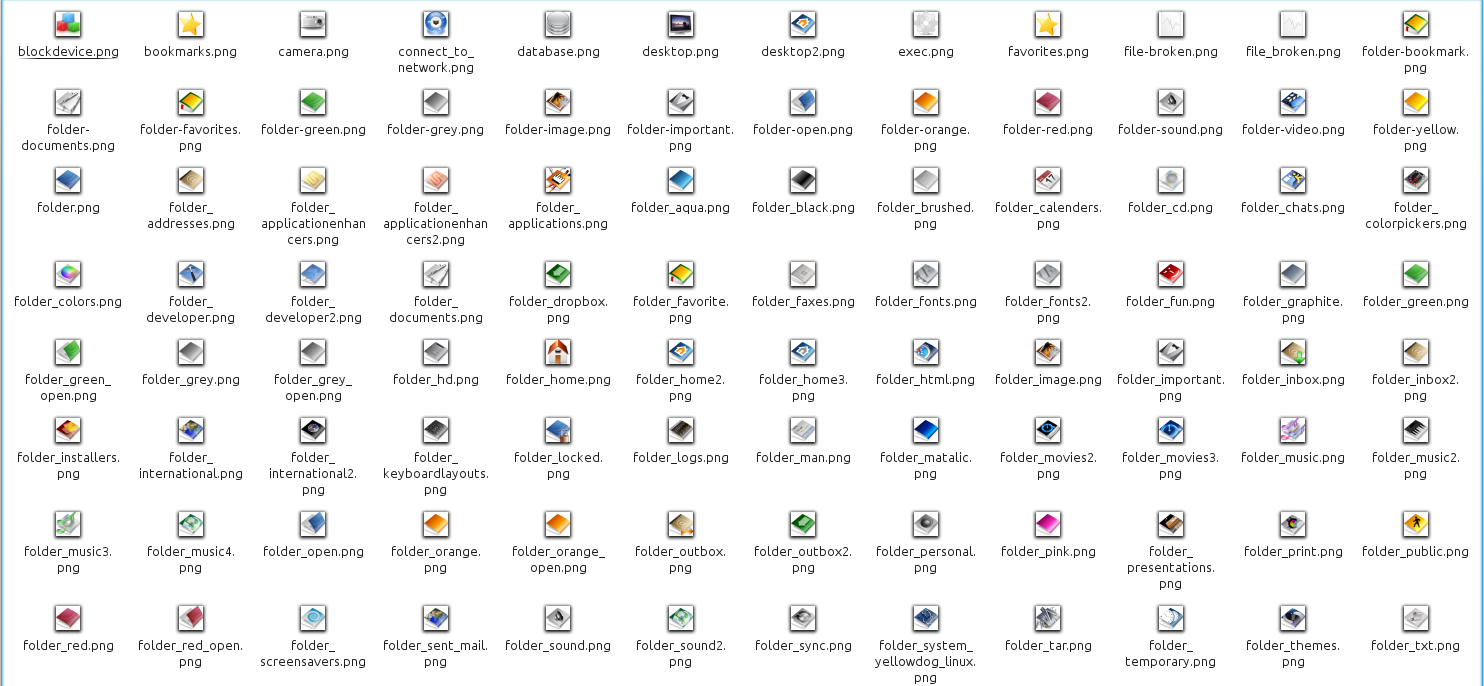This screenshot has width=1484, height=686.
Task: Select the label 'folder-bookmark.png'
Action: pos(1416,60)
